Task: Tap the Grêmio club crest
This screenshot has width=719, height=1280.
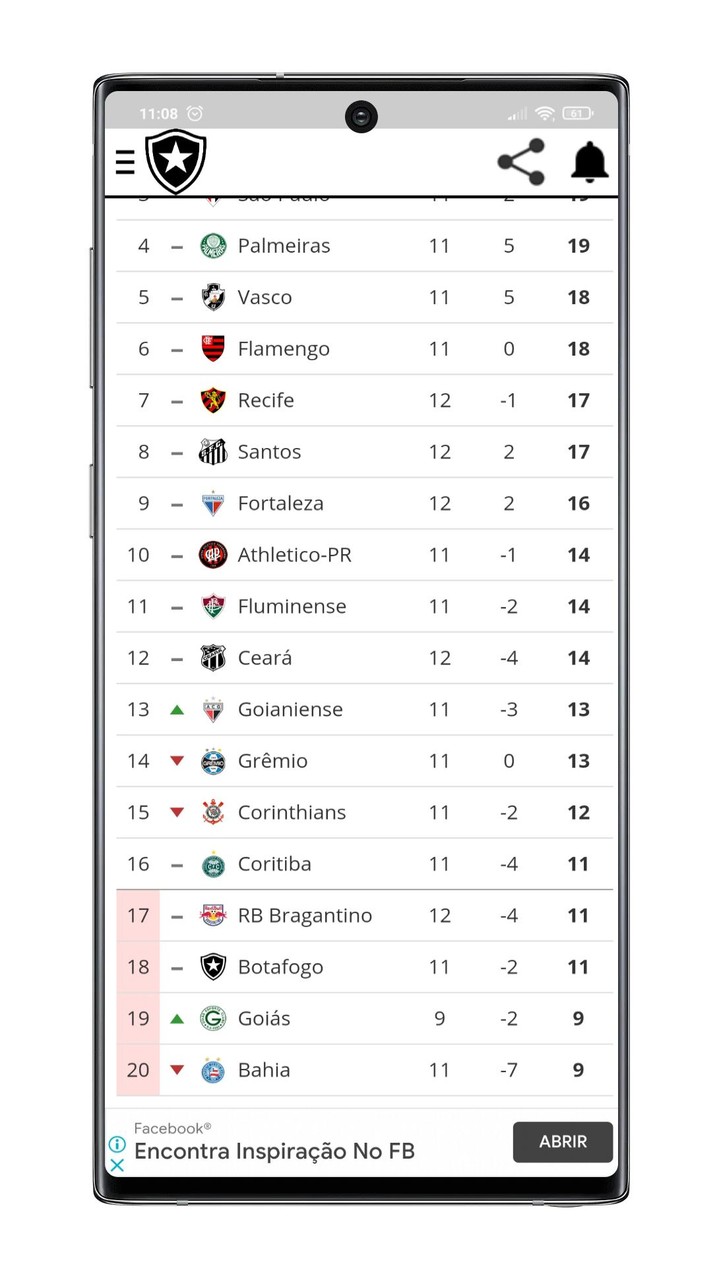Action: [213, 761]
